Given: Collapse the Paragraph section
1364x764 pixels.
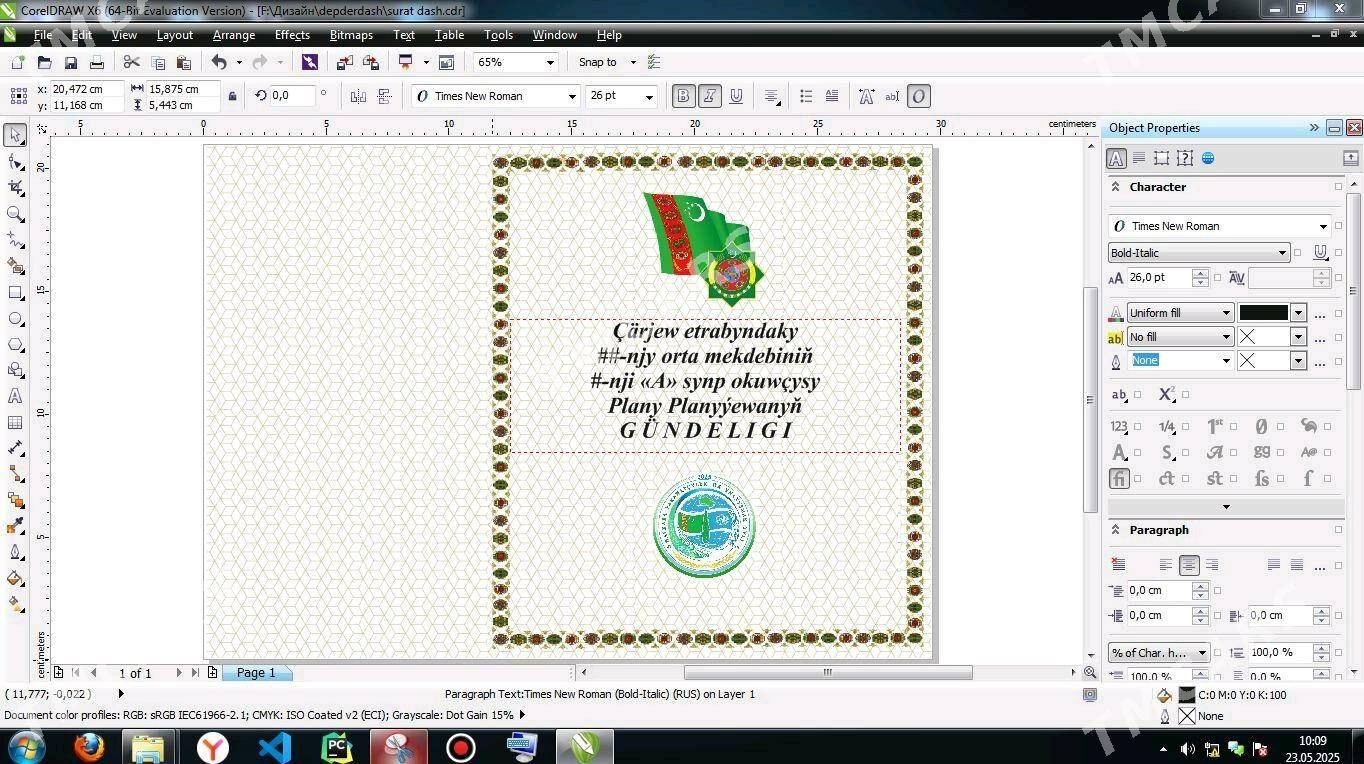Looking at the screenshot, I should tap(1115, 529).
